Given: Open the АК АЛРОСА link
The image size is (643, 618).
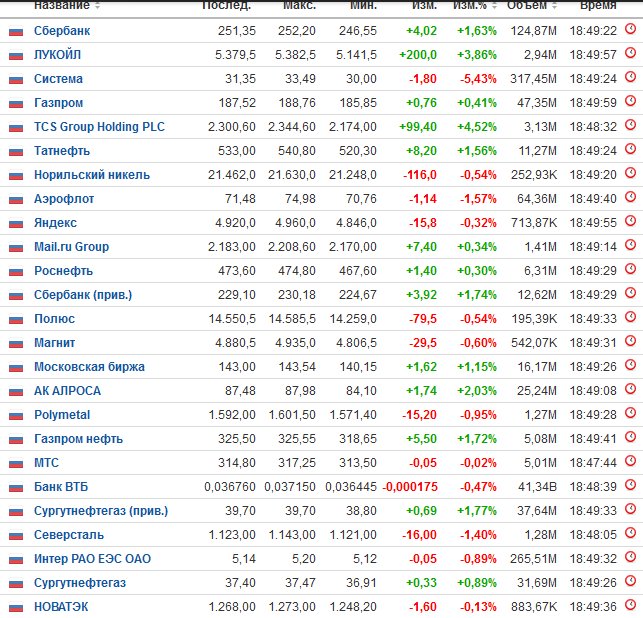Looking at the screenshot, I should tap(67, 390).
